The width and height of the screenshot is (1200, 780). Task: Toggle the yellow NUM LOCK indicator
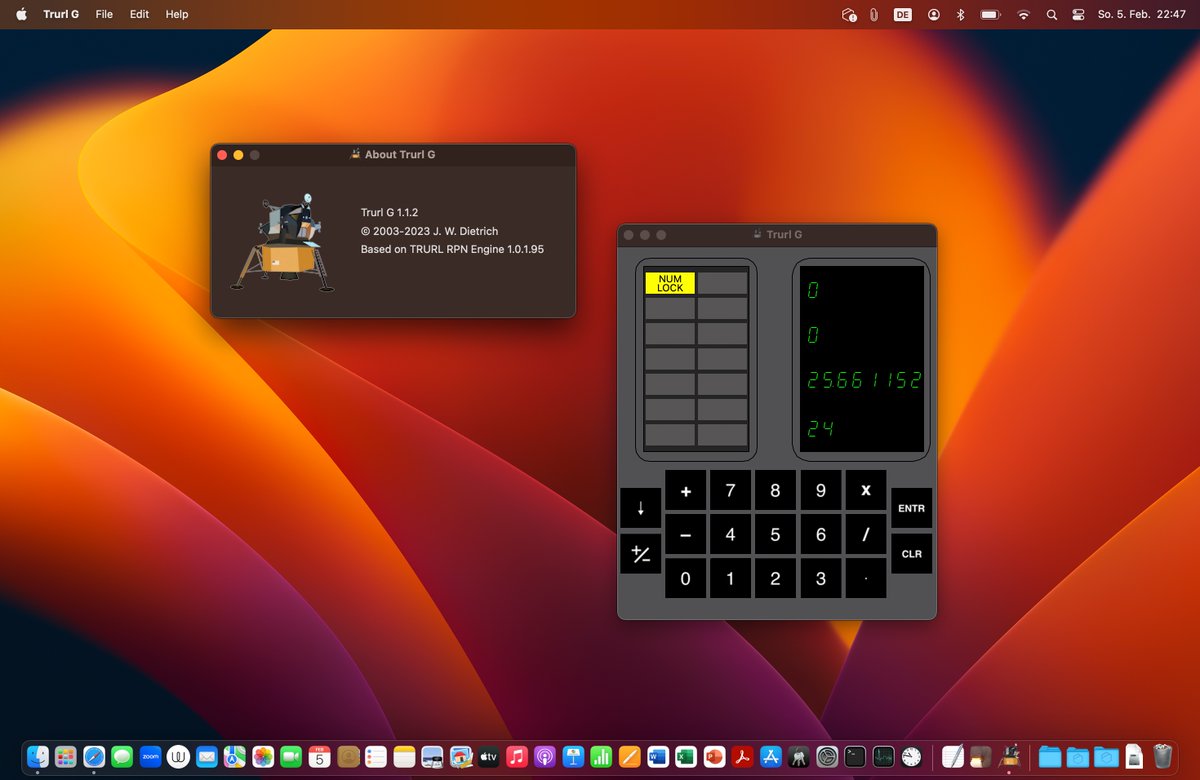click(x=670, y=283)
